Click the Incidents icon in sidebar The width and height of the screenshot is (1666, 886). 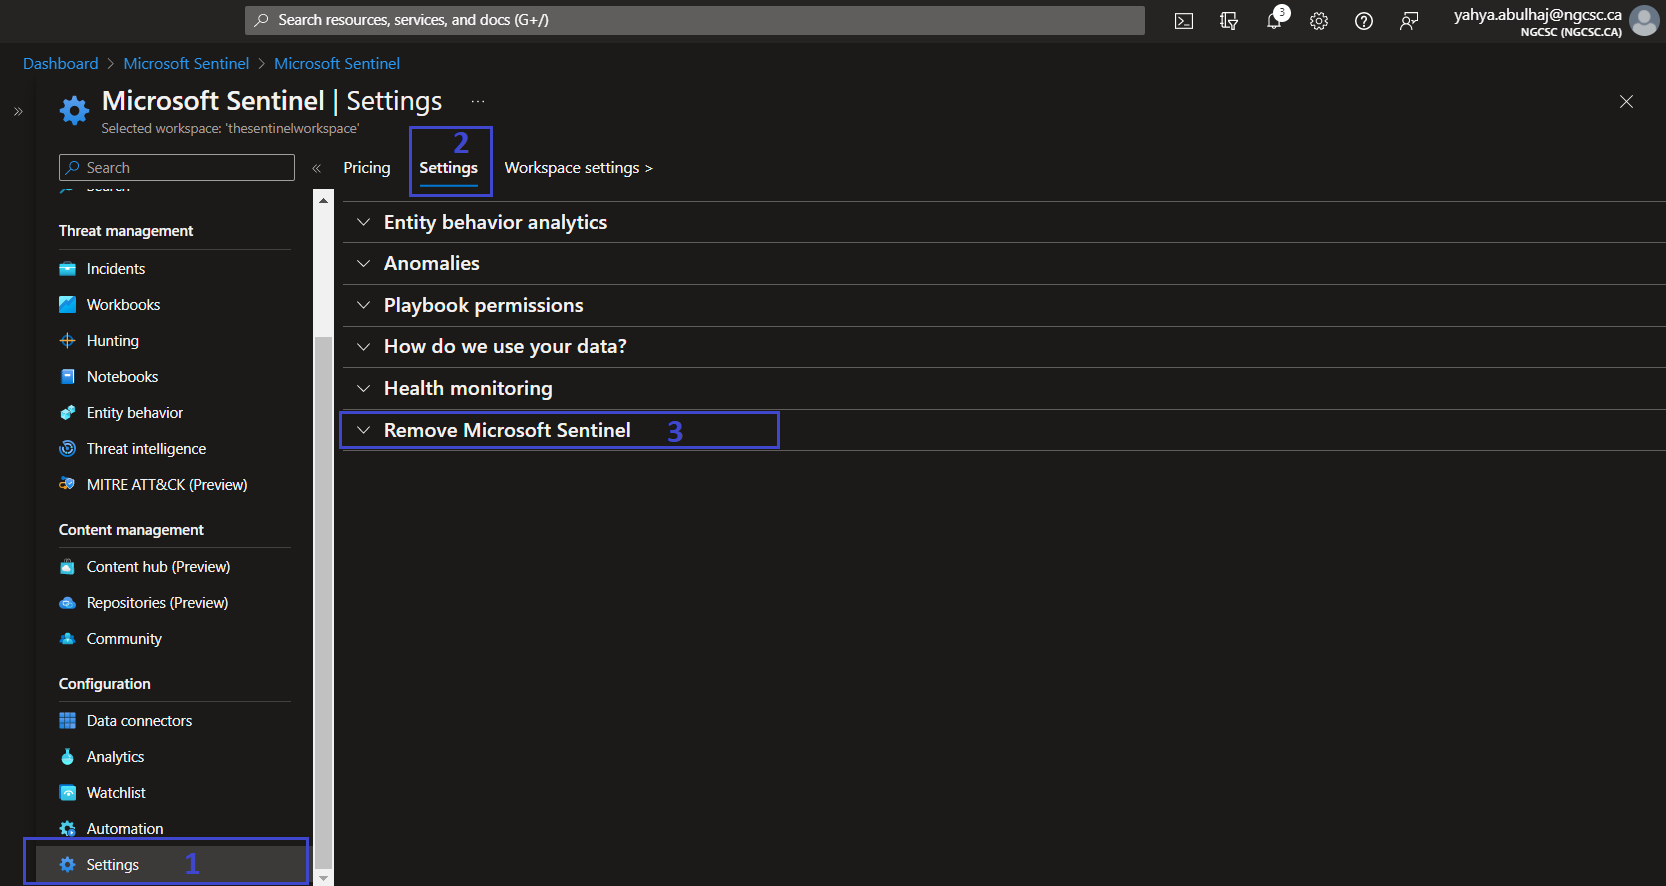click(x=67, y=269)
